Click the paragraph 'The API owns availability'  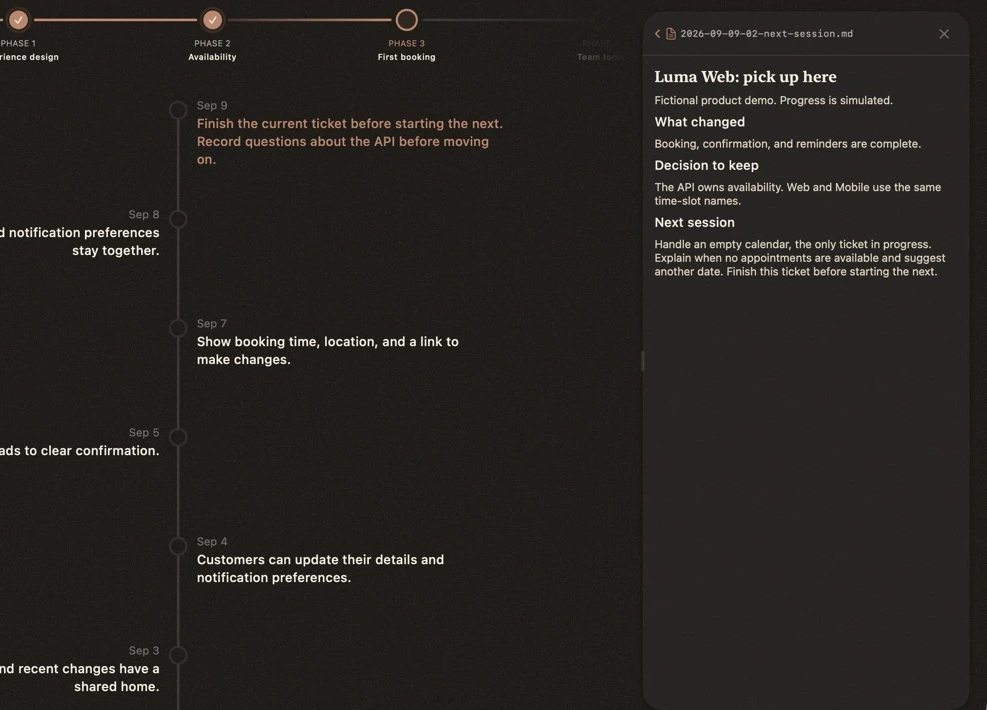point(798,194)
